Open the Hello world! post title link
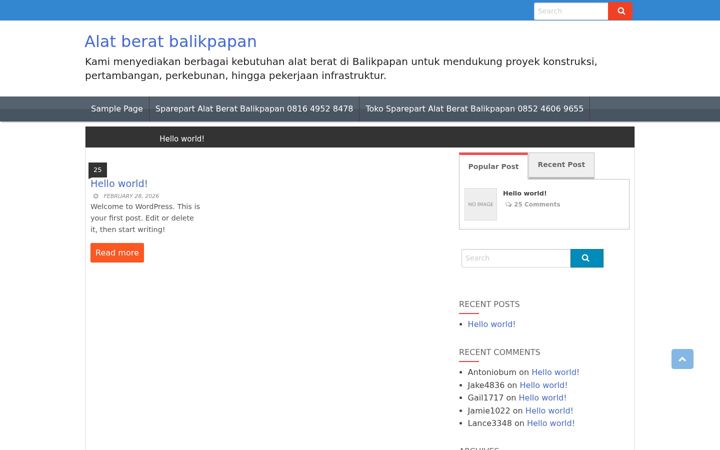Screen dimensions: 720x450 click(x=119, y=184)
